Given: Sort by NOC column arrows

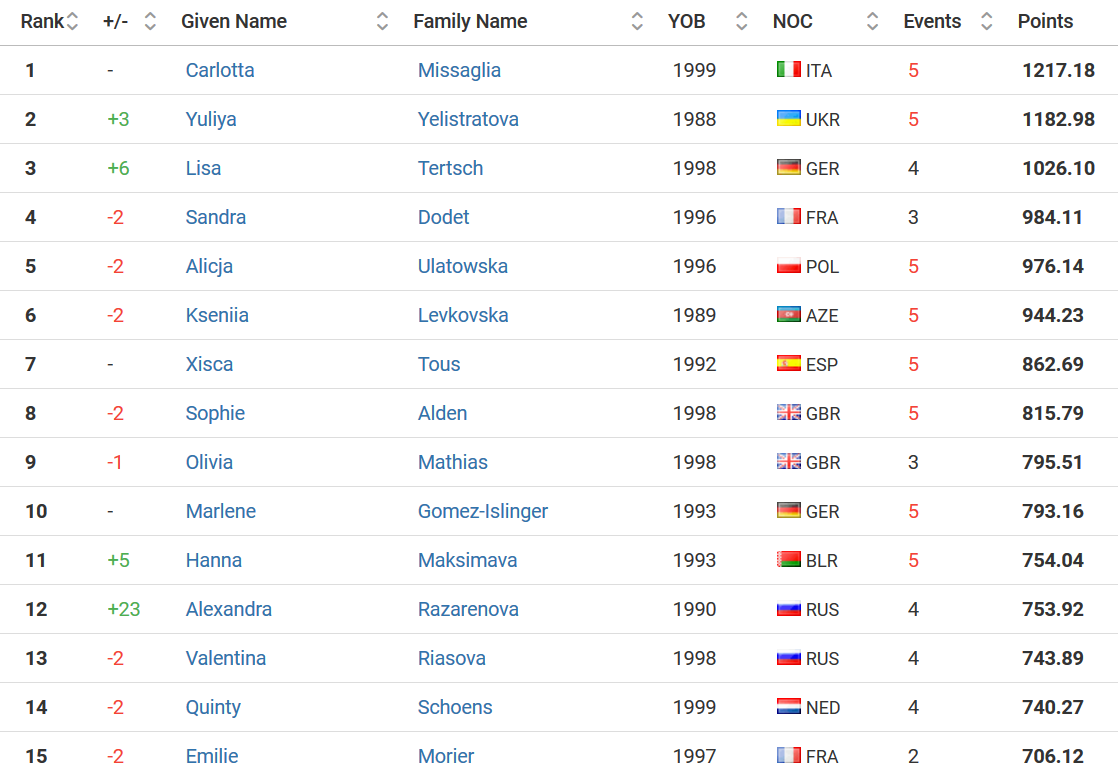Looking at the screenshot, I should 872,21.
